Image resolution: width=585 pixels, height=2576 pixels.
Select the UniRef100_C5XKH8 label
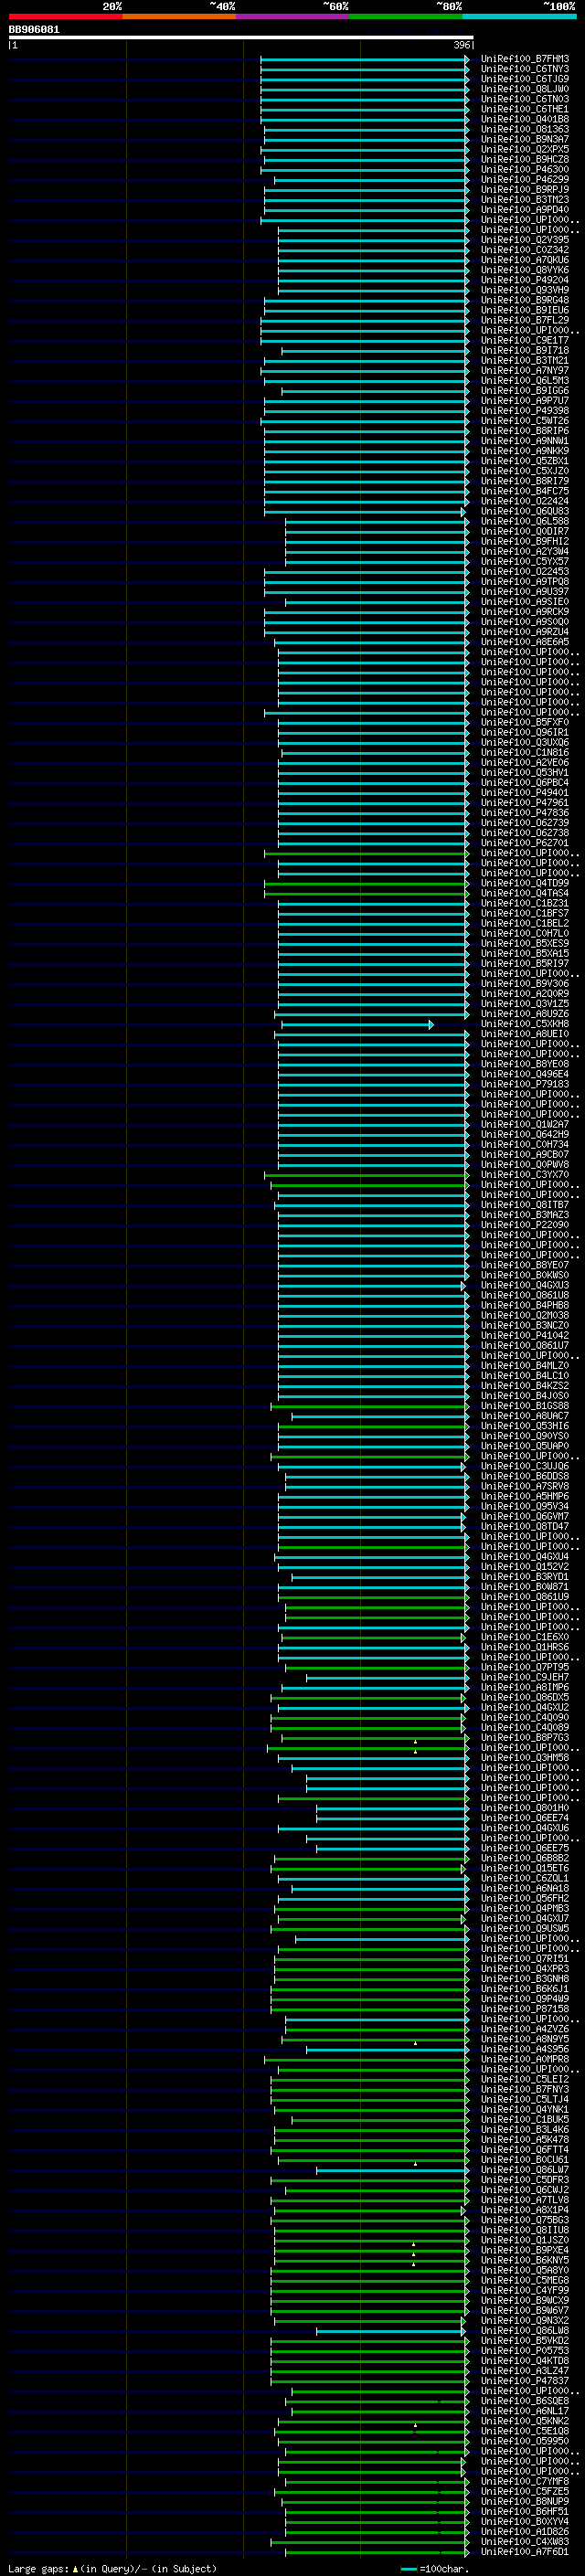[x=525, y=1024]
